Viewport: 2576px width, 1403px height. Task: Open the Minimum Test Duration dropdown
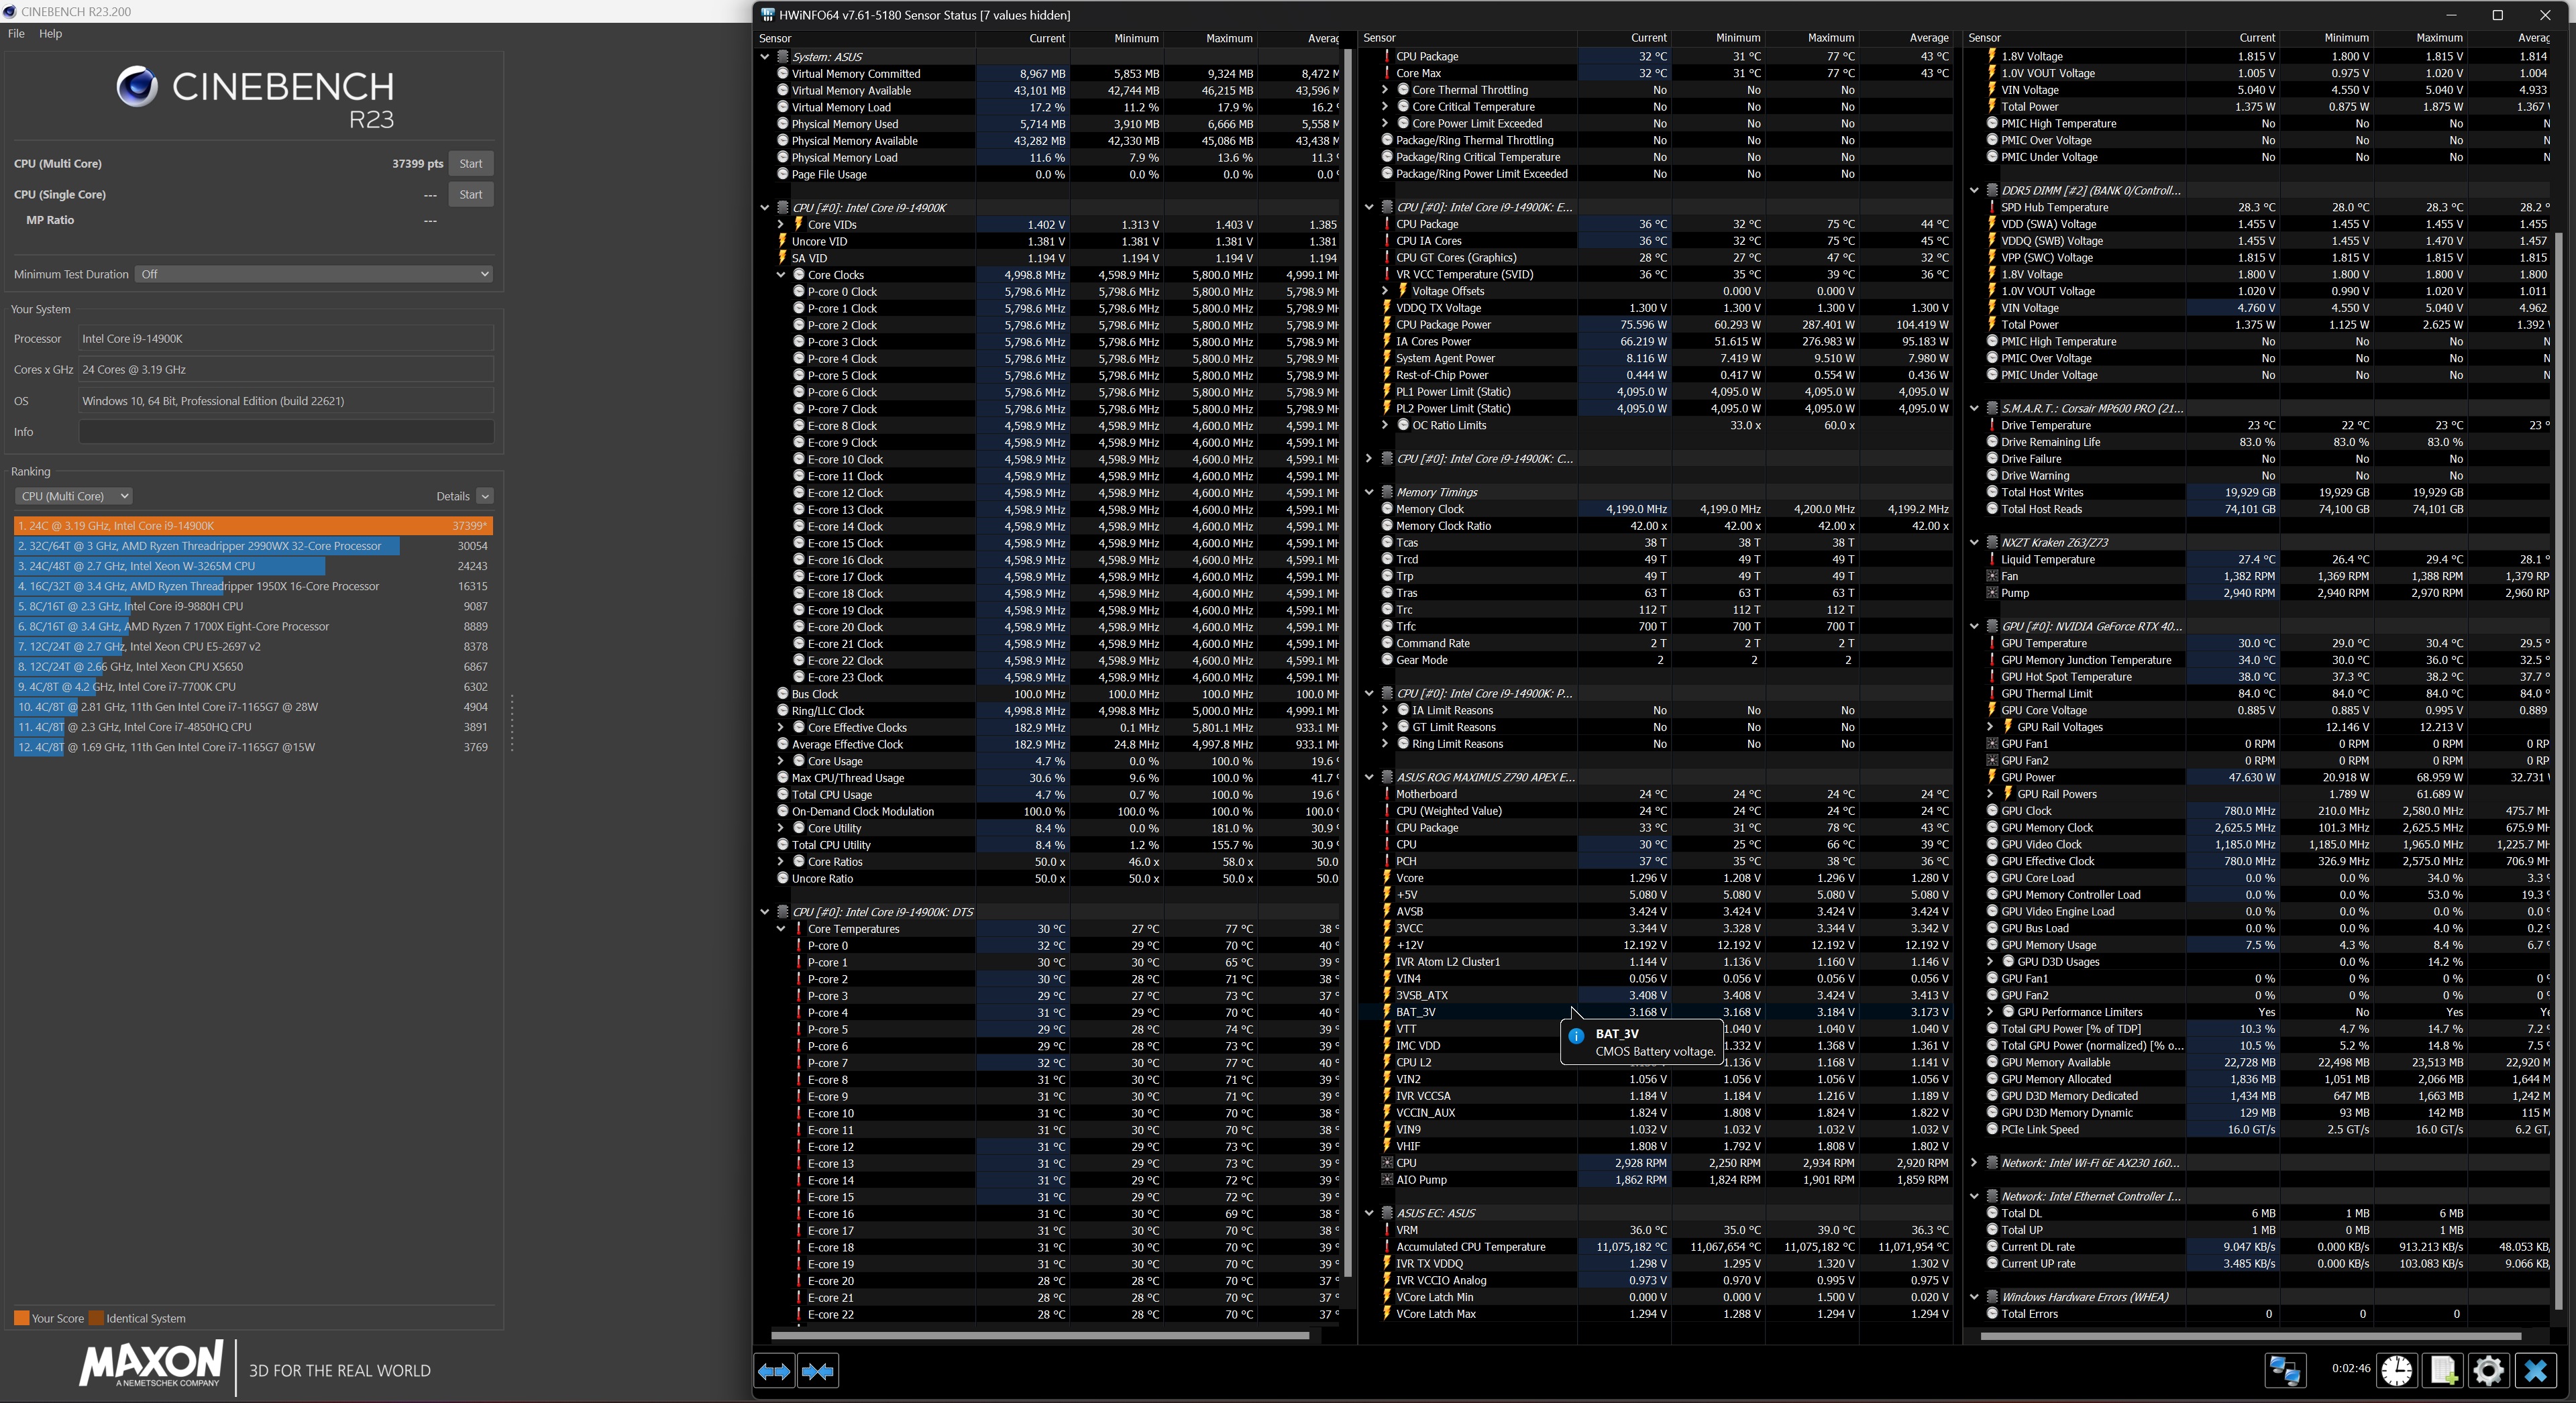click(x=314, y=274)
